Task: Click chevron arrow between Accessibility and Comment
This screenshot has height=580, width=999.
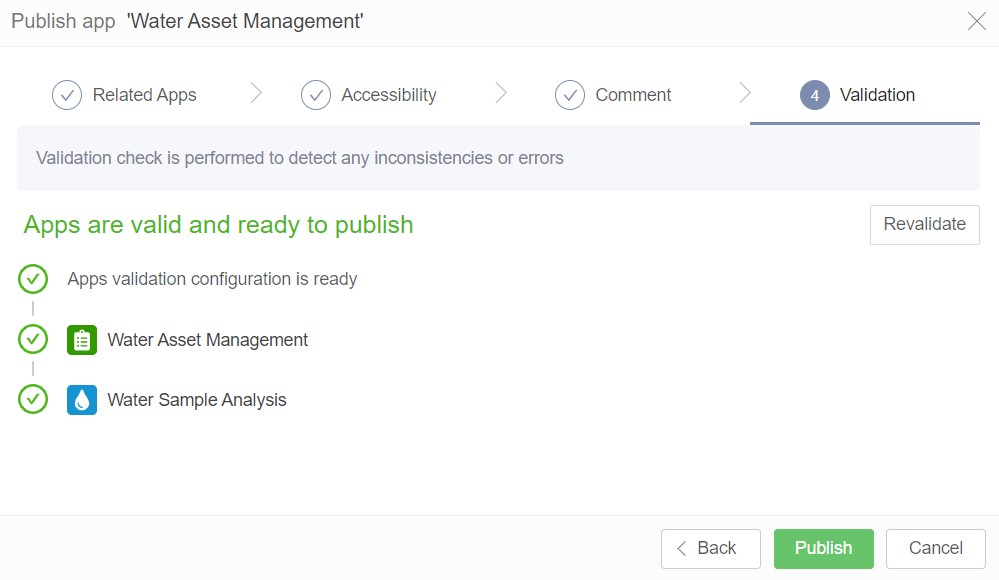Action: point(501,94)
